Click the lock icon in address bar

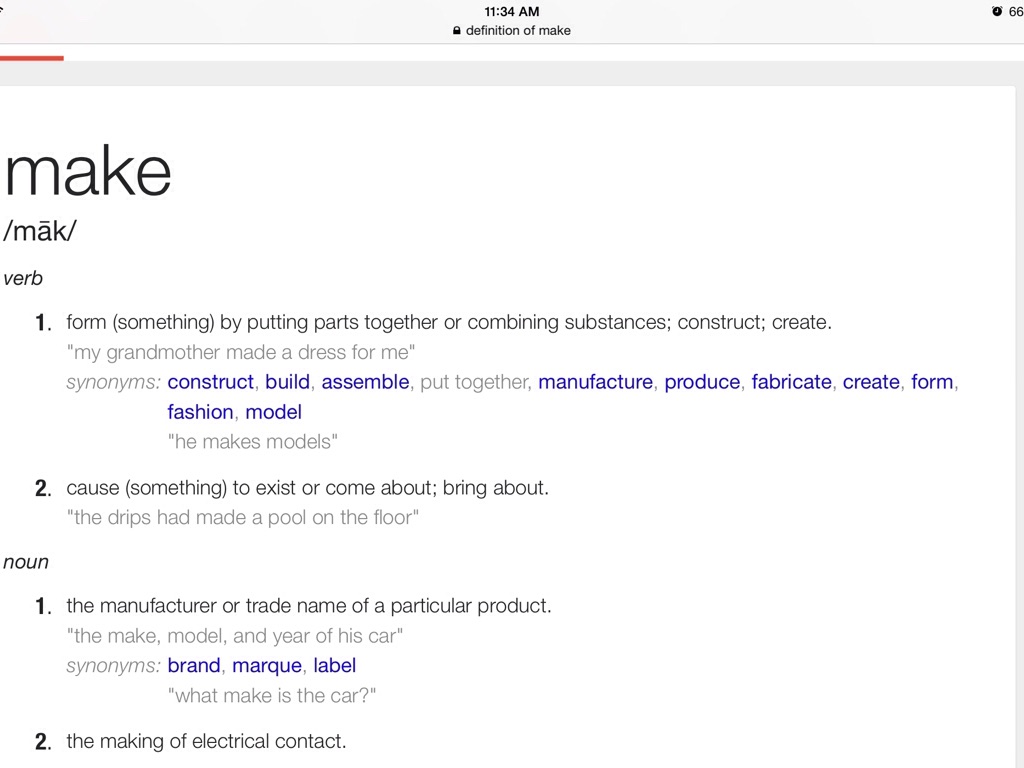point(457,31)
